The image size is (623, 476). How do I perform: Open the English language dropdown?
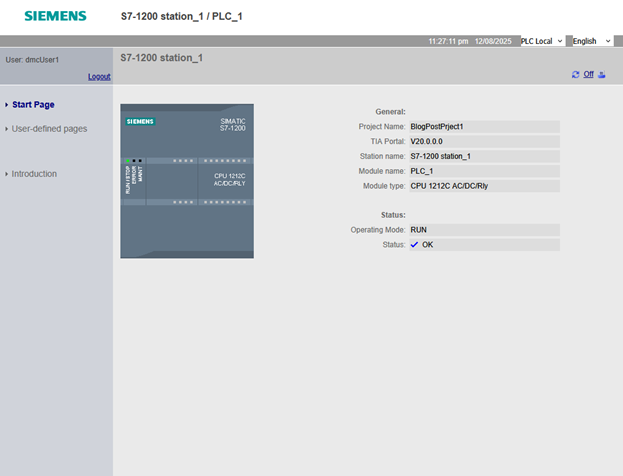point(590,41)
